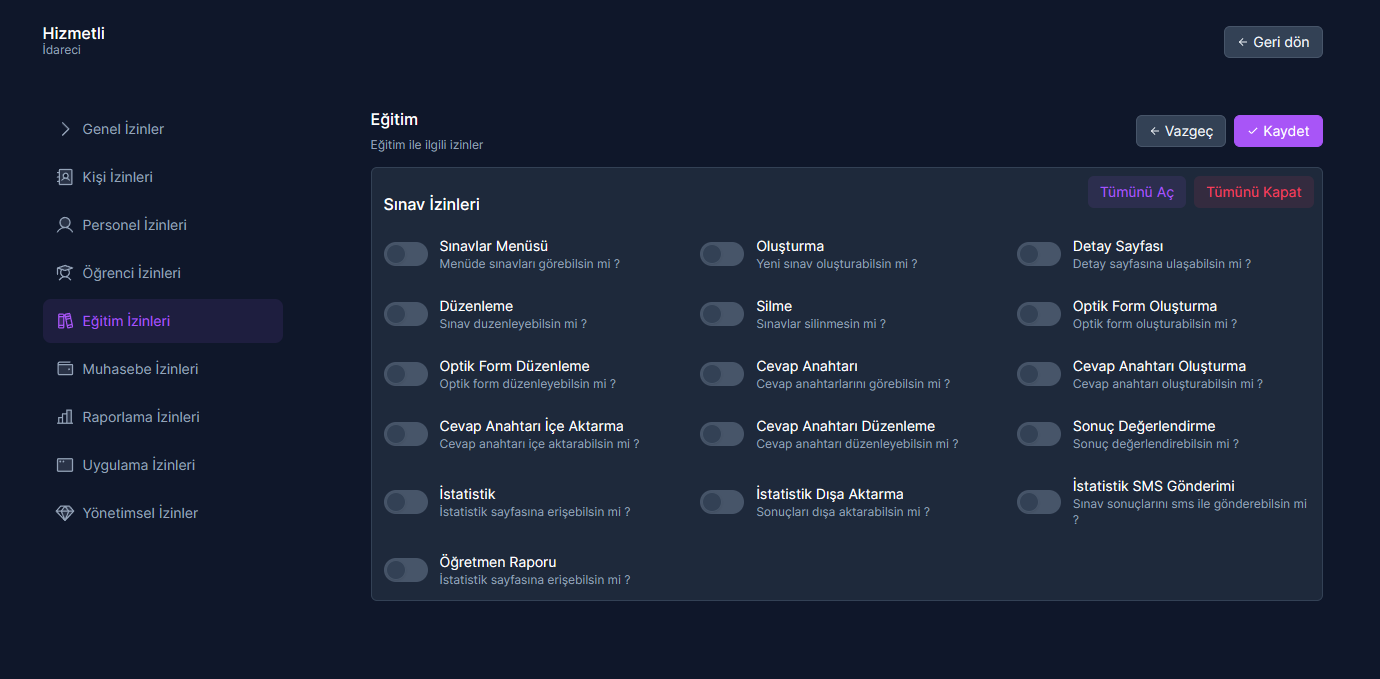Open the Genel İzinler section
1380x679 pixels.
click(x=163, y=129)
